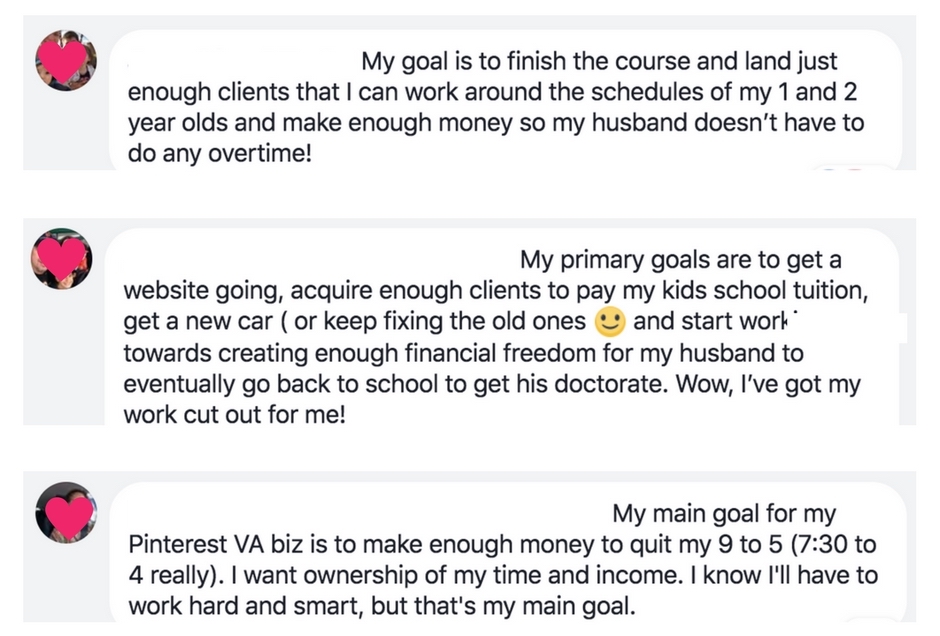Screen dimensions: 940x636
Task: Open the second commenter's heart-covered avatar
Action: [x=62, y=258]
